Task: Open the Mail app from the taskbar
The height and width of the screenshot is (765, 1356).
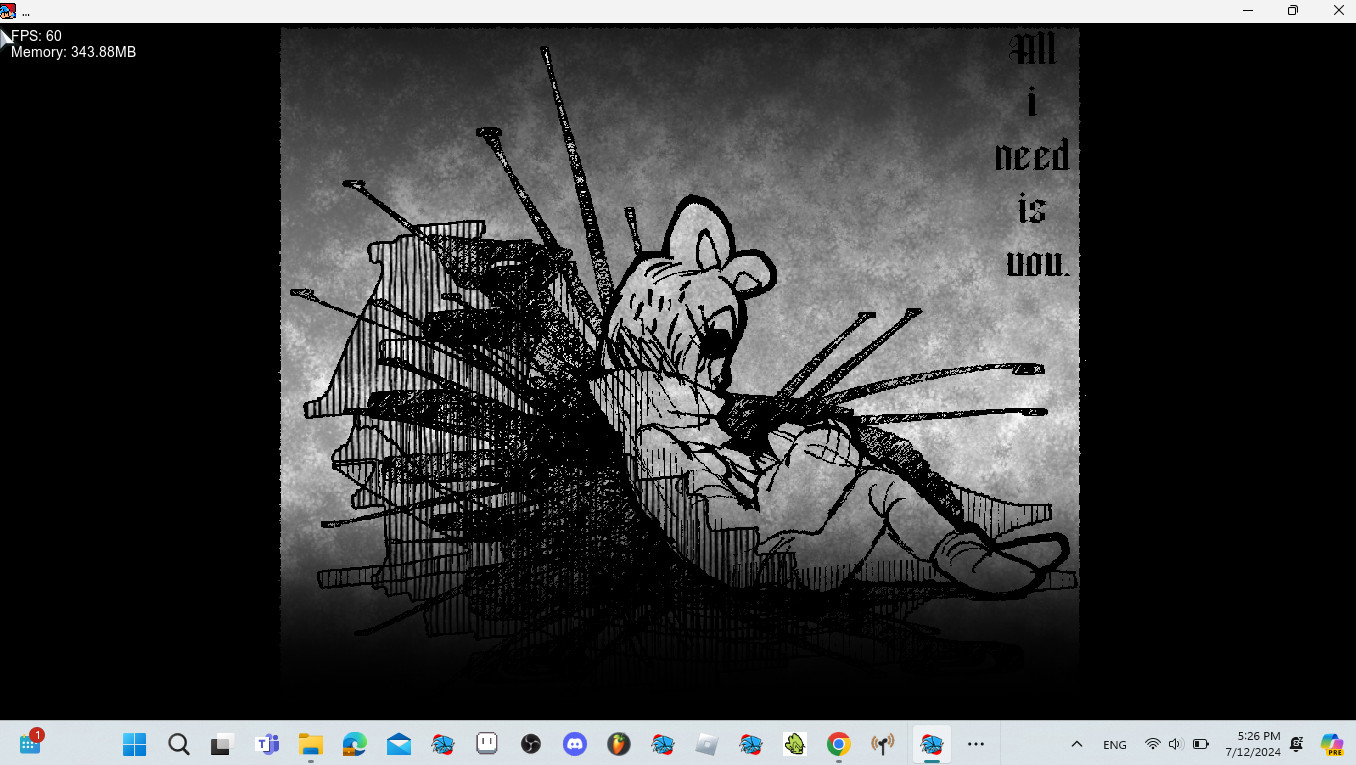Action: point(398,744)
